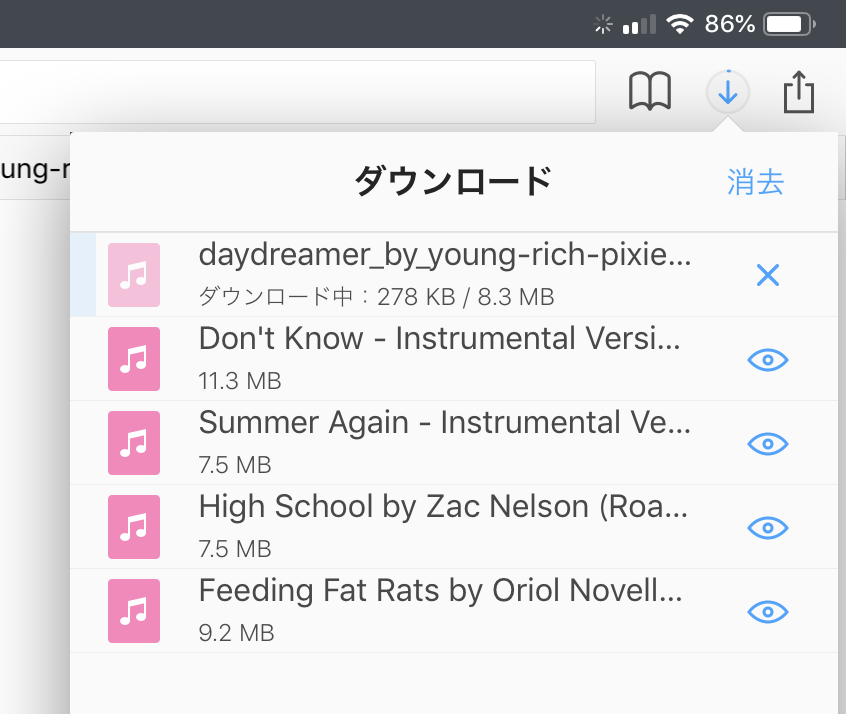Click the downloads arrow icon in toolbar

click(729, 93)
